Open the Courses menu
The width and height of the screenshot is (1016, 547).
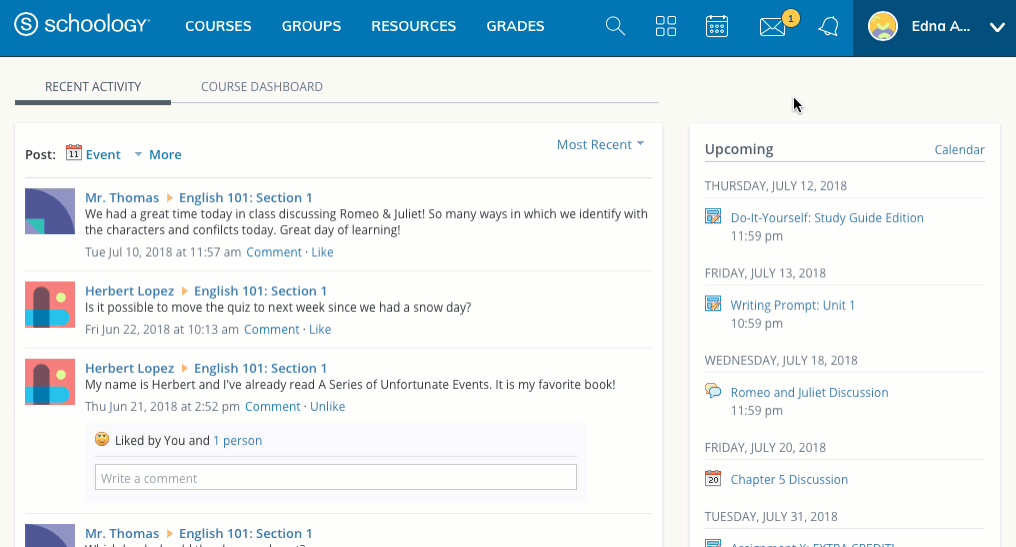pos(218,27)
